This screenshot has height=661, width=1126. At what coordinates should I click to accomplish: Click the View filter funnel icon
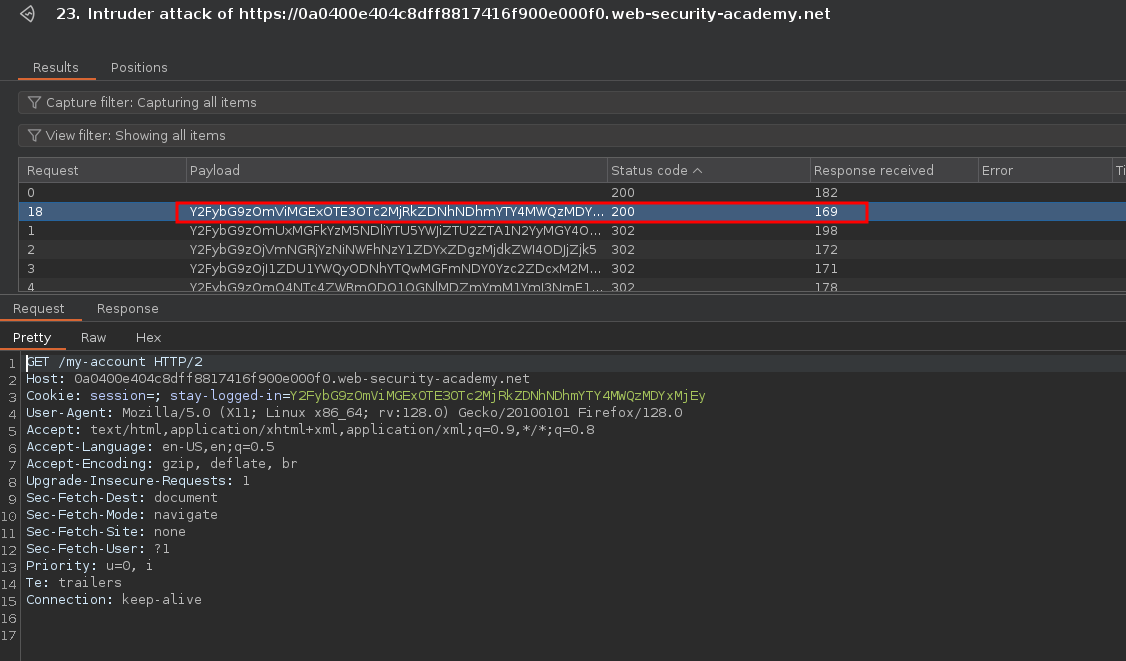[35, 136]
